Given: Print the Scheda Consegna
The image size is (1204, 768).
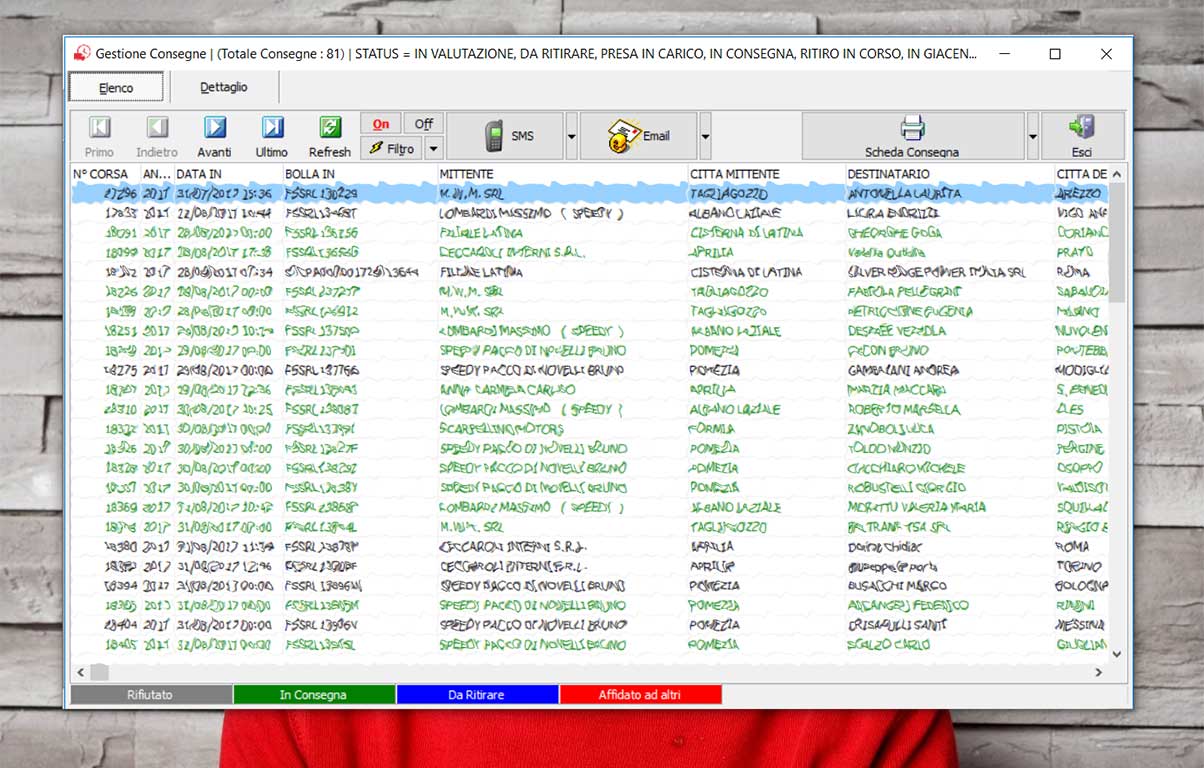Looking at the screenshot, I should coord(912,136).
